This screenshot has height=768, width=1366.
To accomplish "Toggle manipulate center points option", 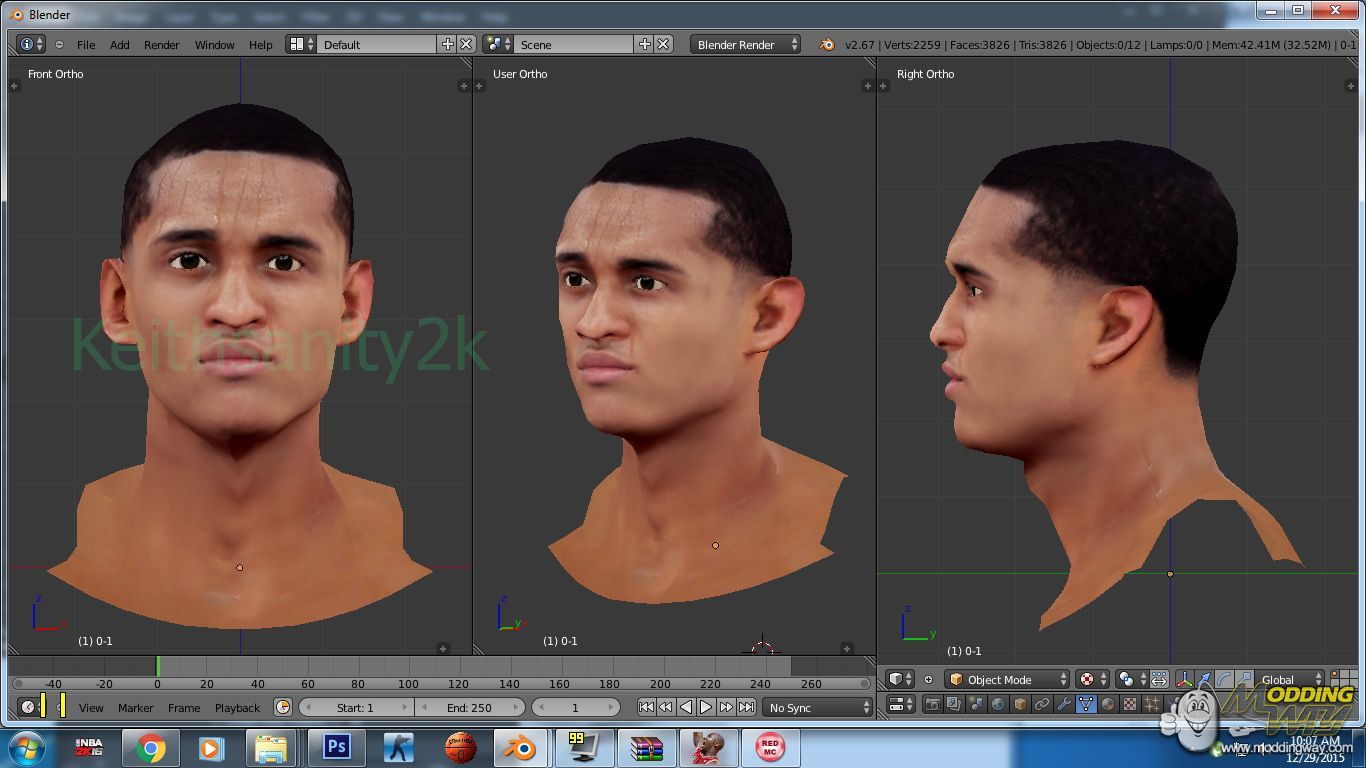I will [1159, 679].
